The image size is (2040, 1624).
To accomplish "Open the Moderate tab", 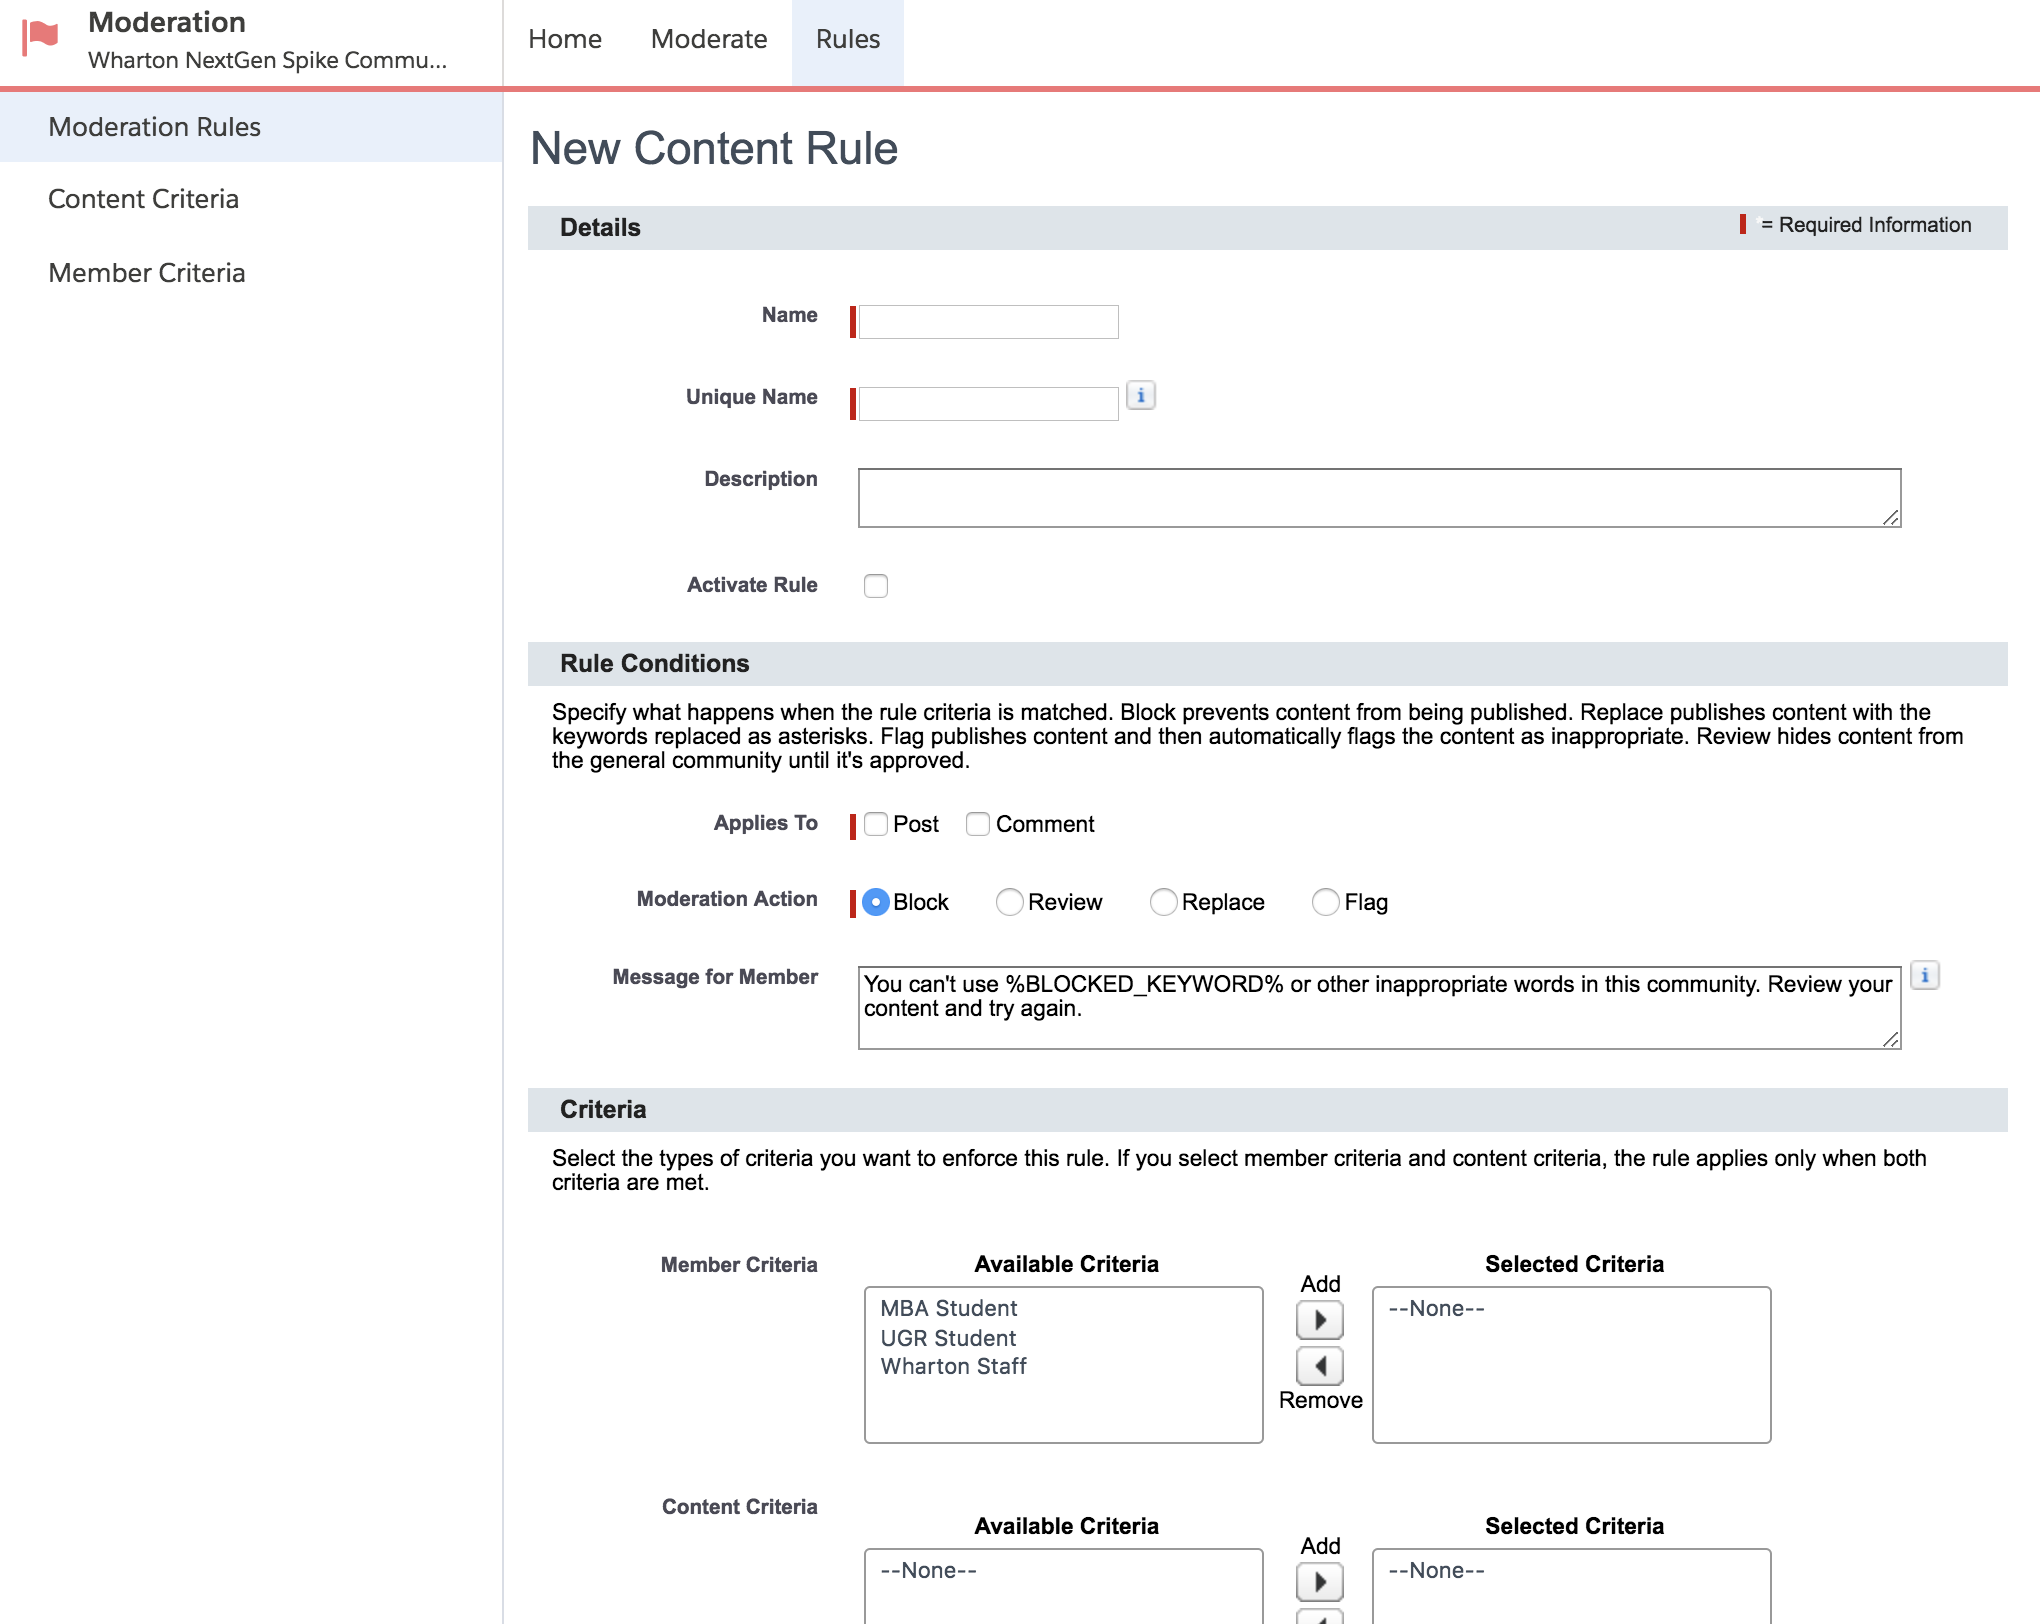I will tap(709, 40).
